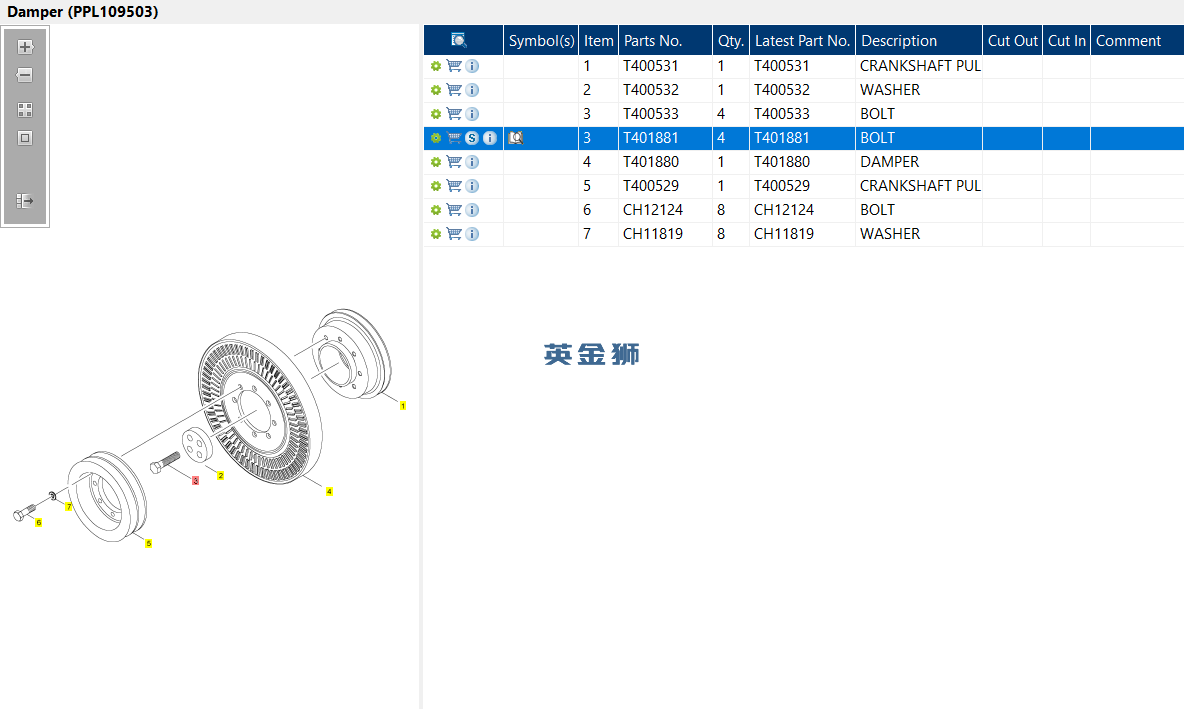
Task: Click the symbol icon in selected BOLT row
Action: [x=516, y=138]
